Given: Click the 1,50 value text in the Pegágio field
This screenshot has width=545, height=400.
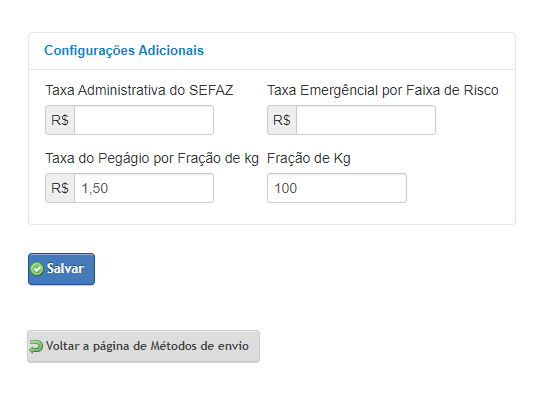Looking at the screenshot, I should click(95, 188).
